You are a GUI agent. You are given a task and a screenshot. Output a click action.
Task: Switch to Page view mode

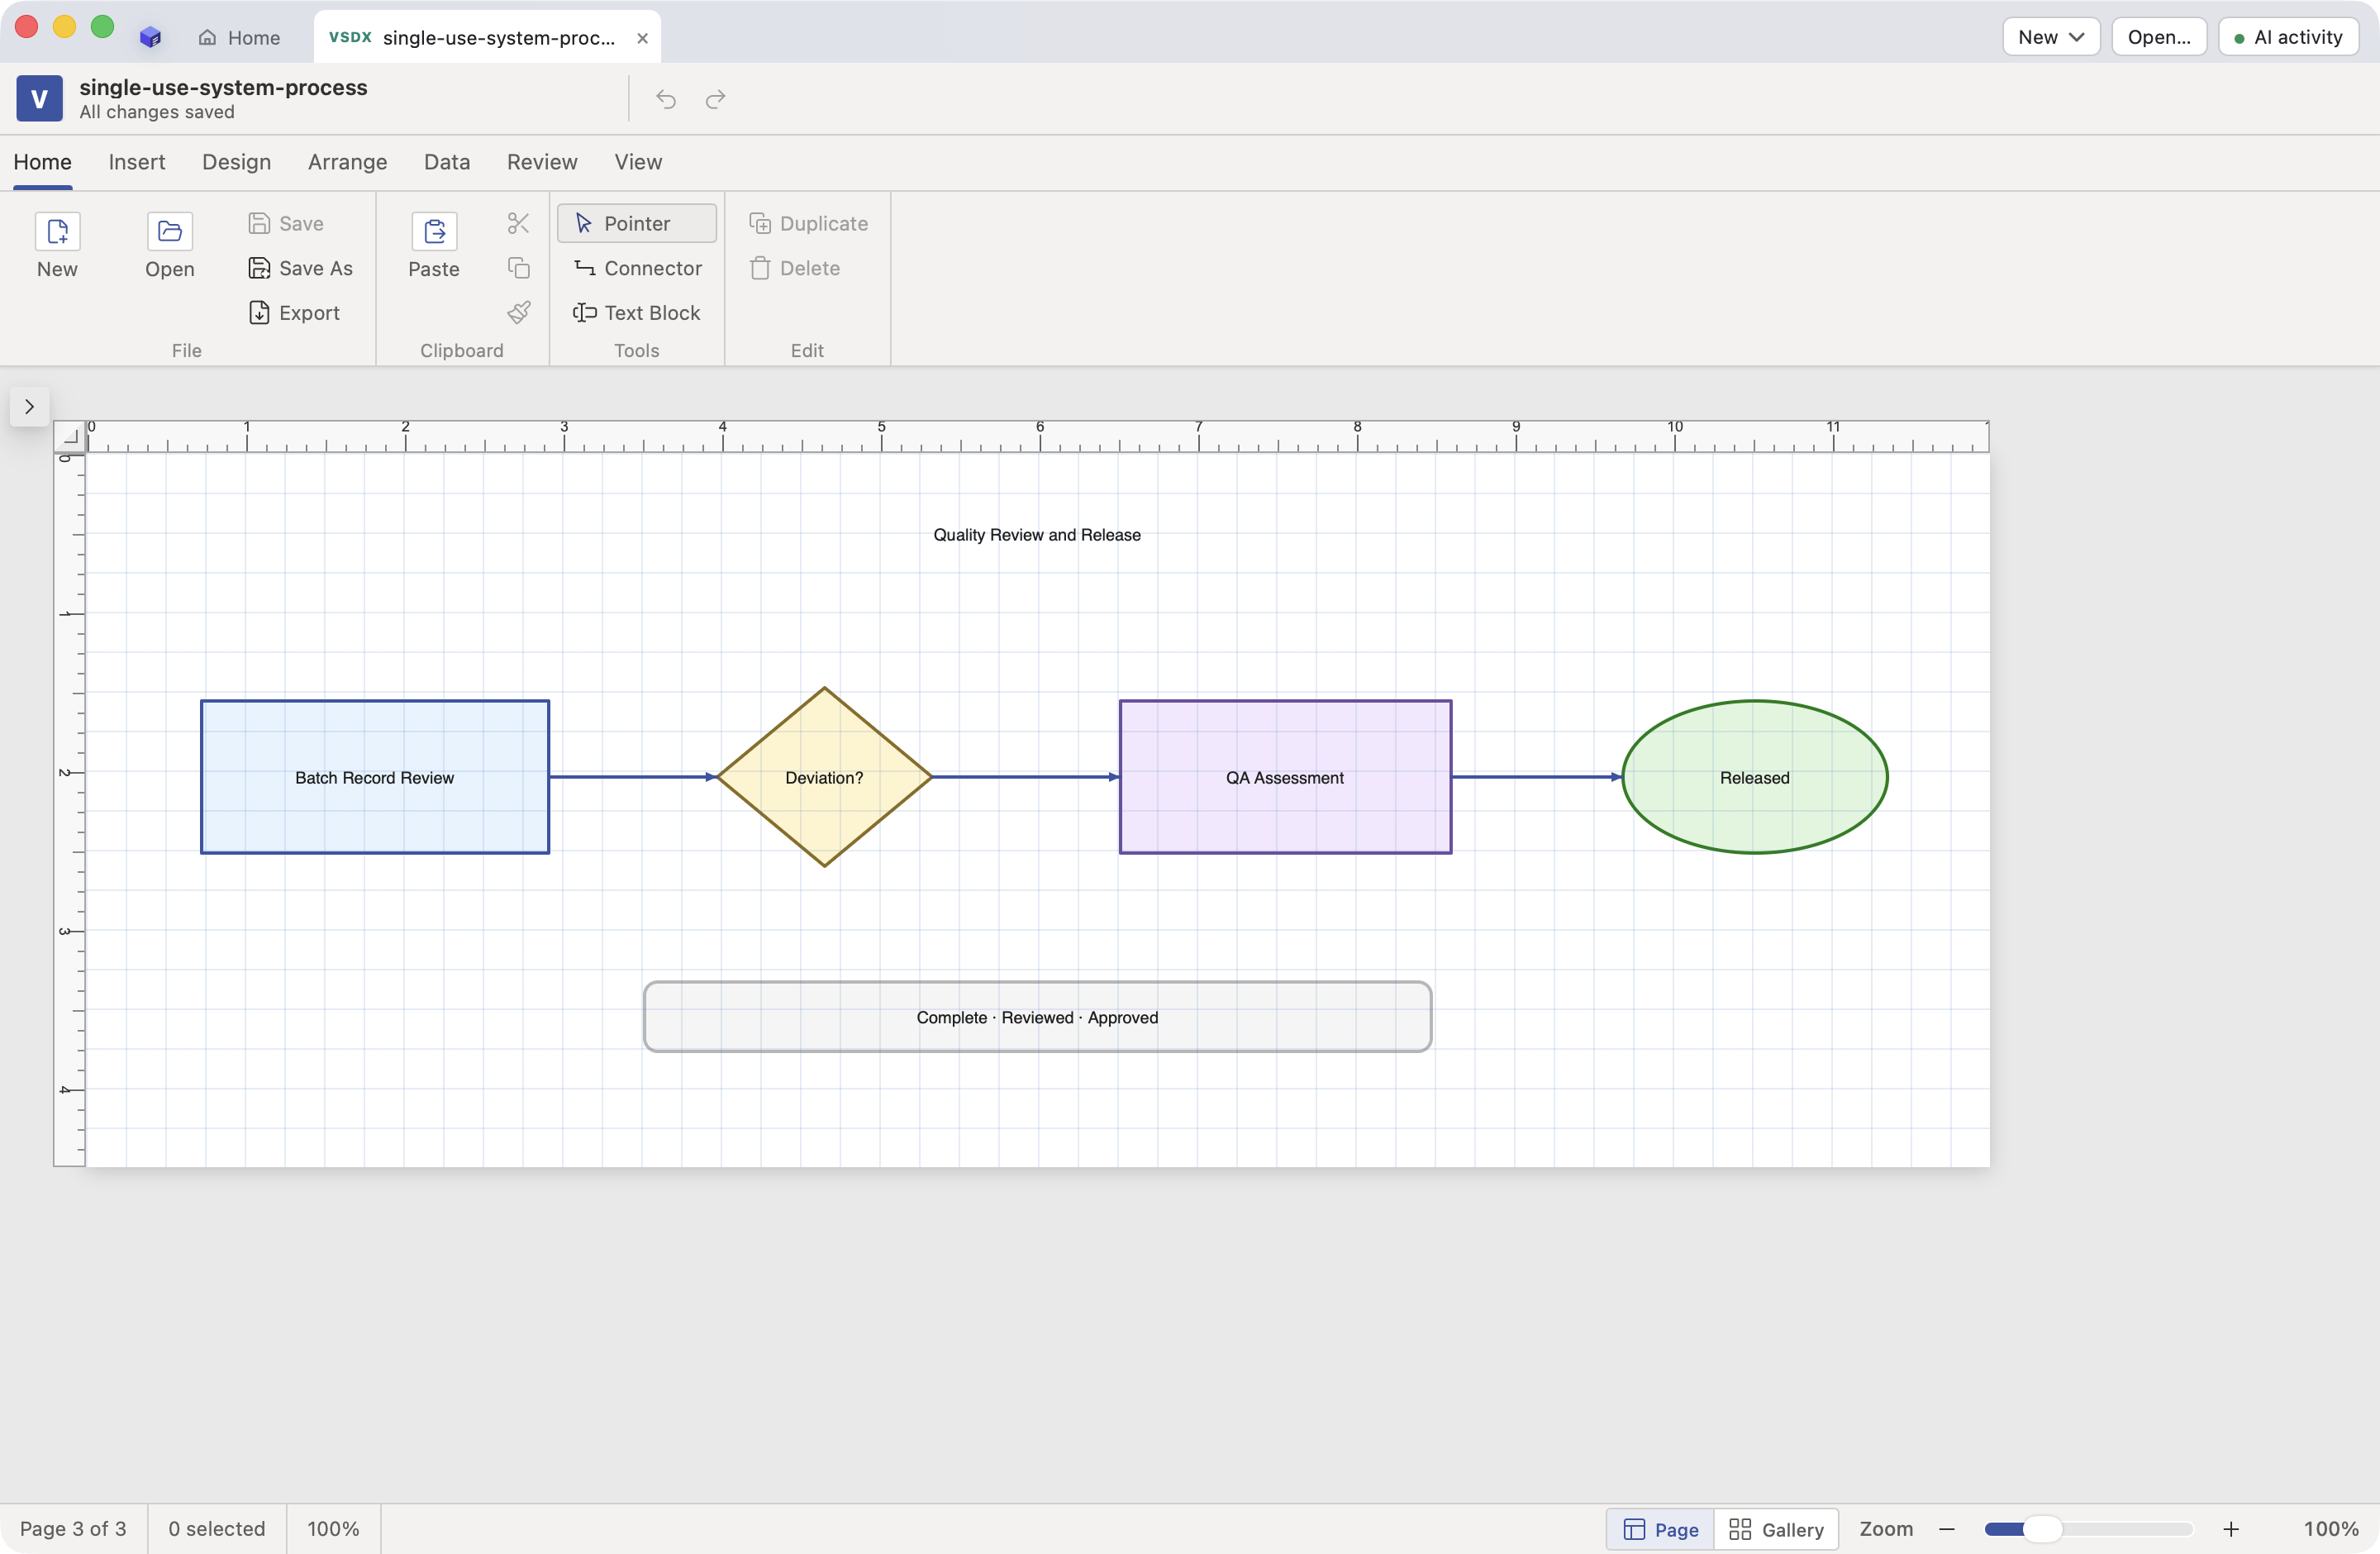1660,1529
